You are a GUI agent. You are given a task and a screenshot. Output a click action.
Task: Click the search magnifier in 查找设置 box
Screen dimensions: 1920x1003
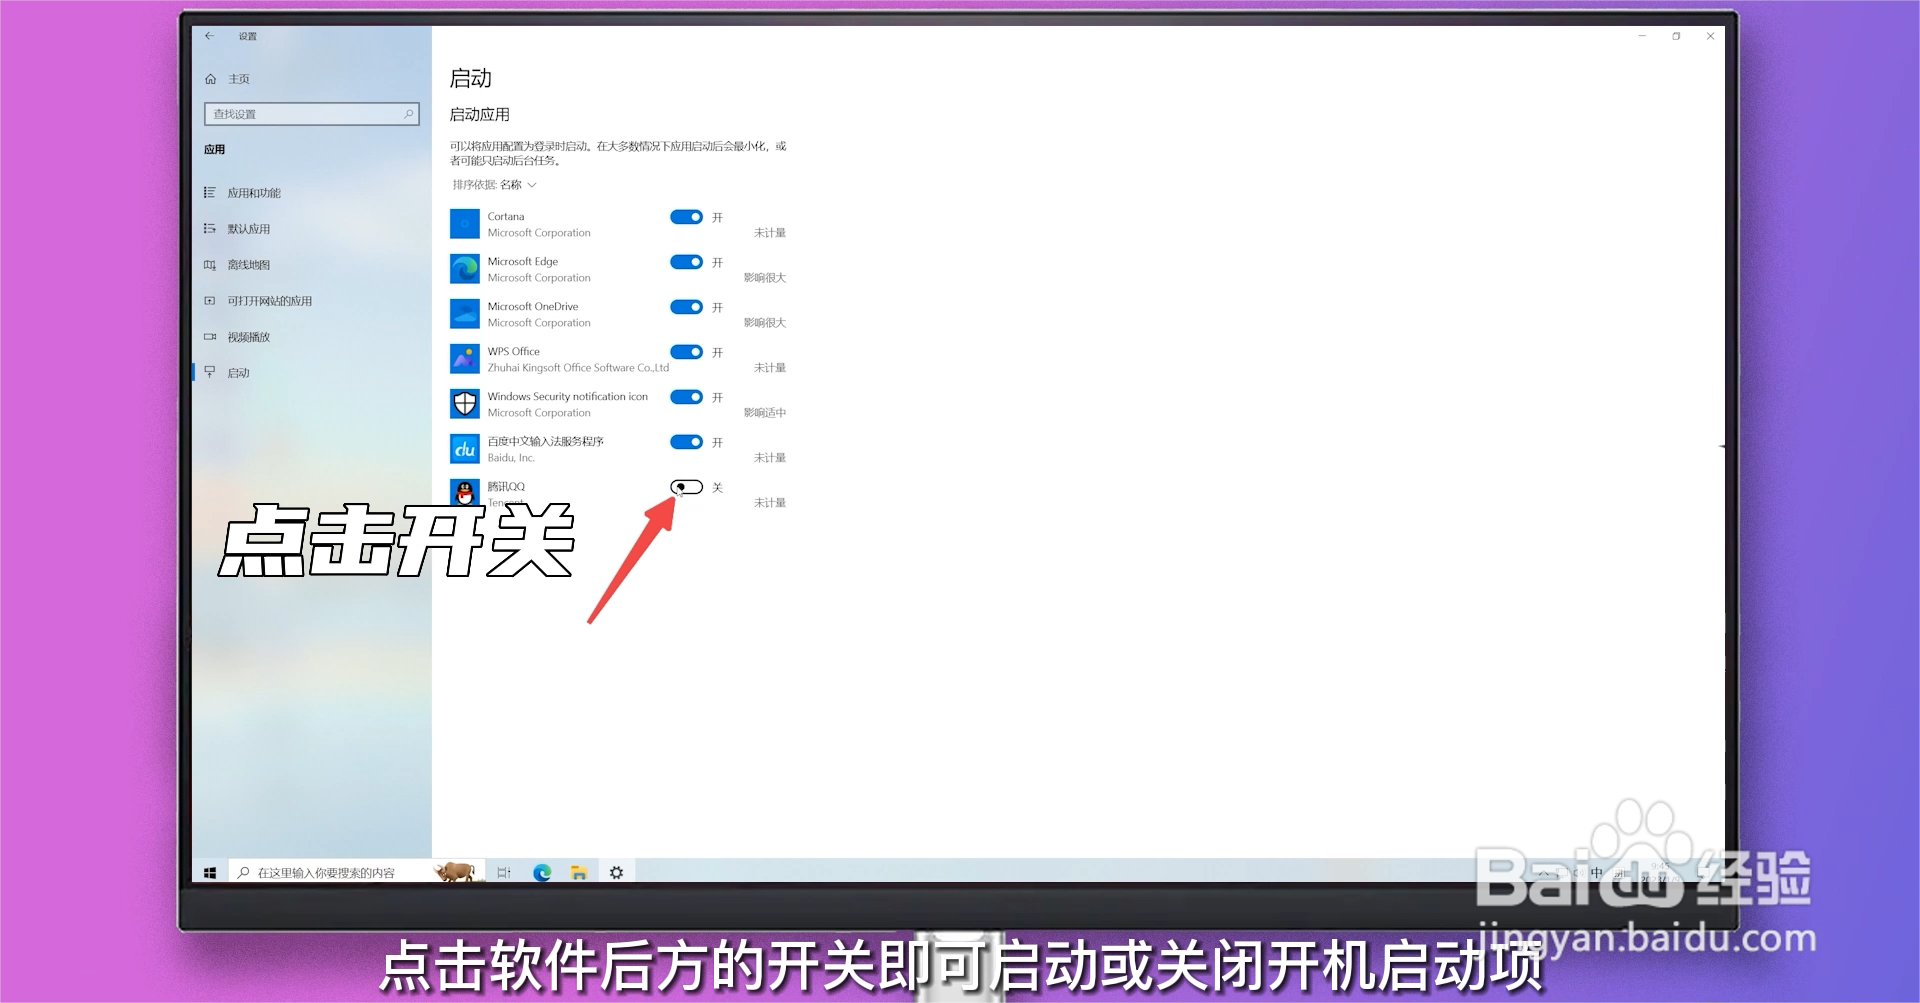[x=408, y=114]
